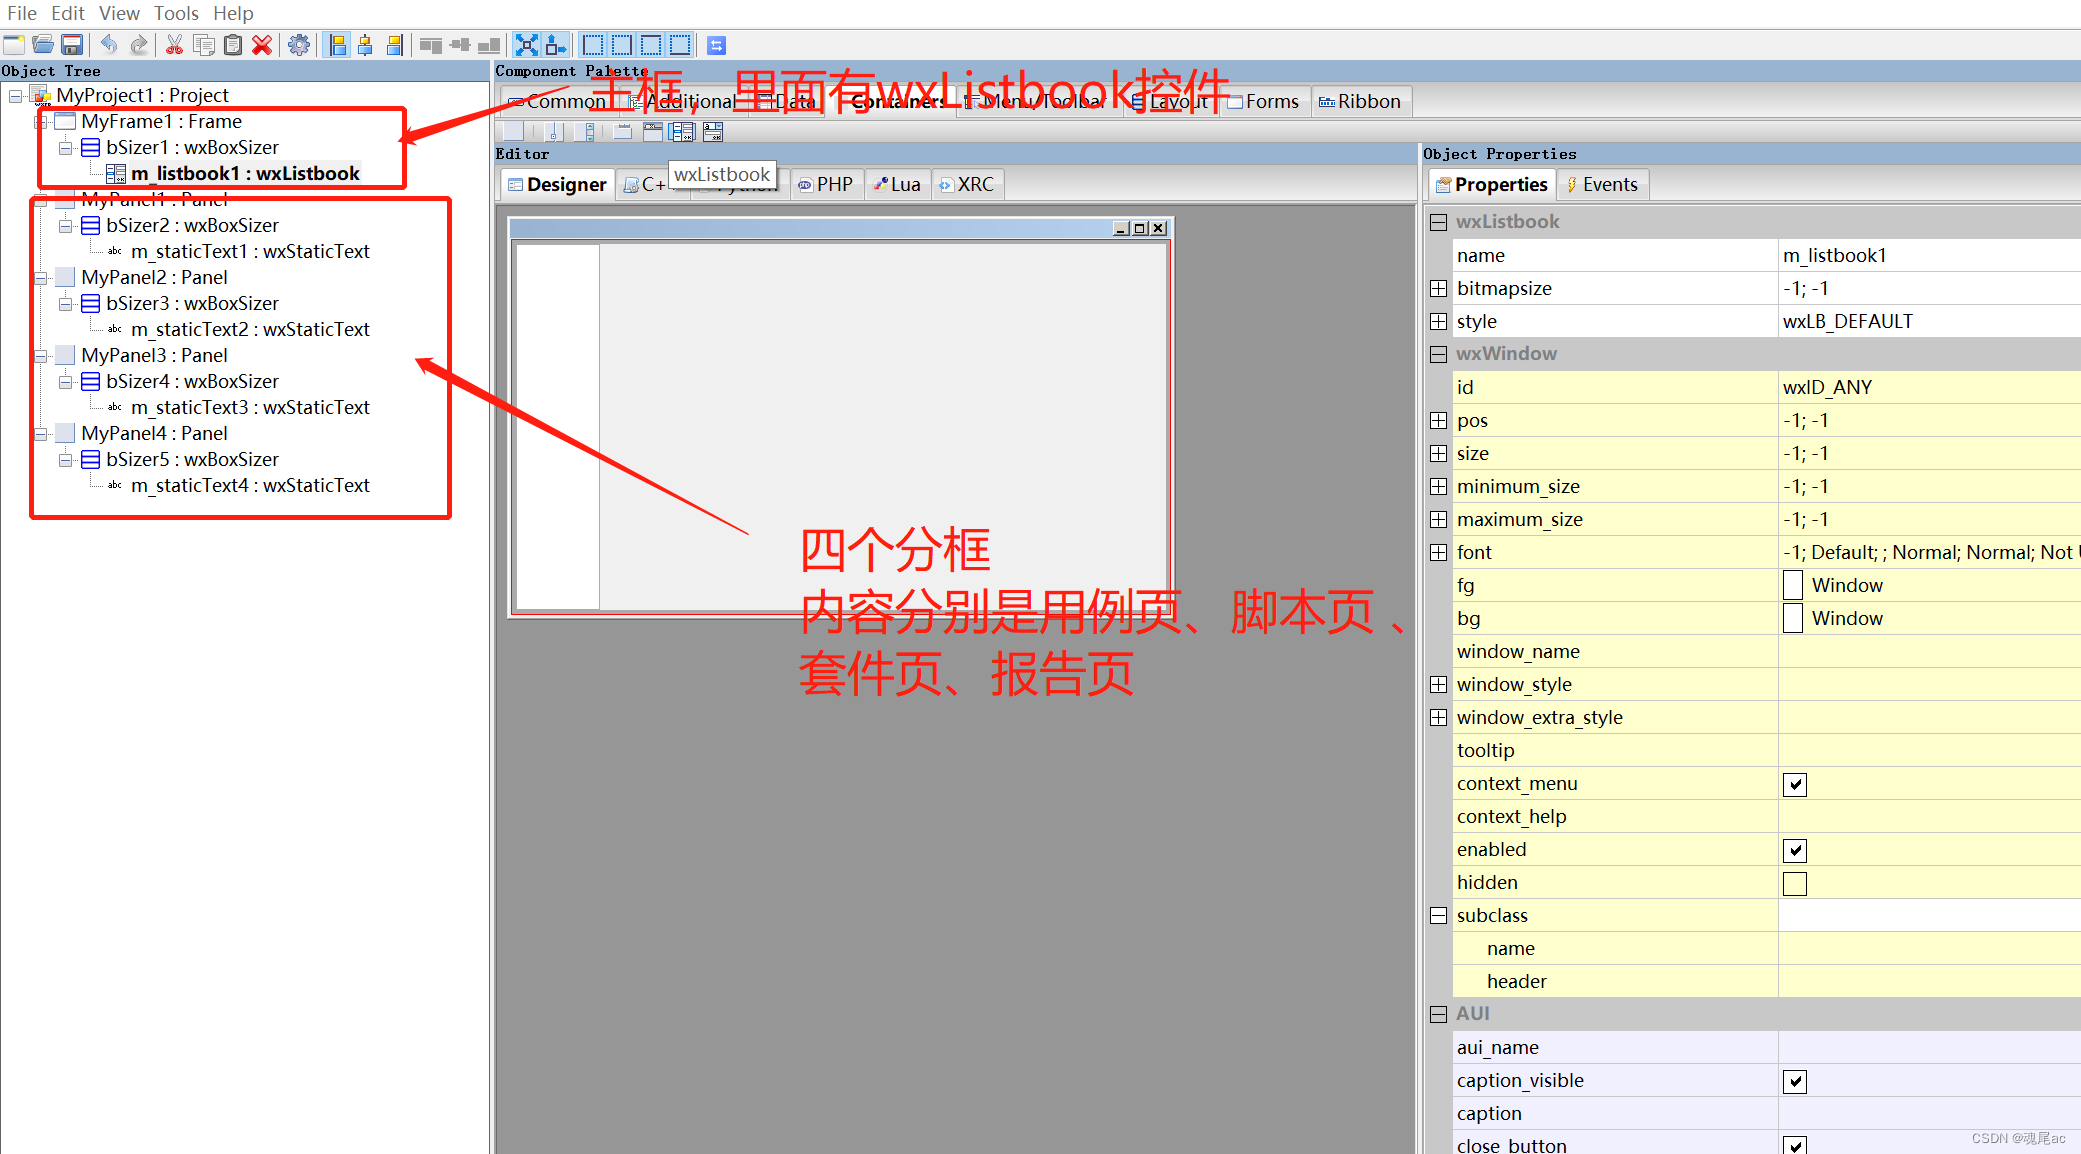Open the File menu

(22, 13)
